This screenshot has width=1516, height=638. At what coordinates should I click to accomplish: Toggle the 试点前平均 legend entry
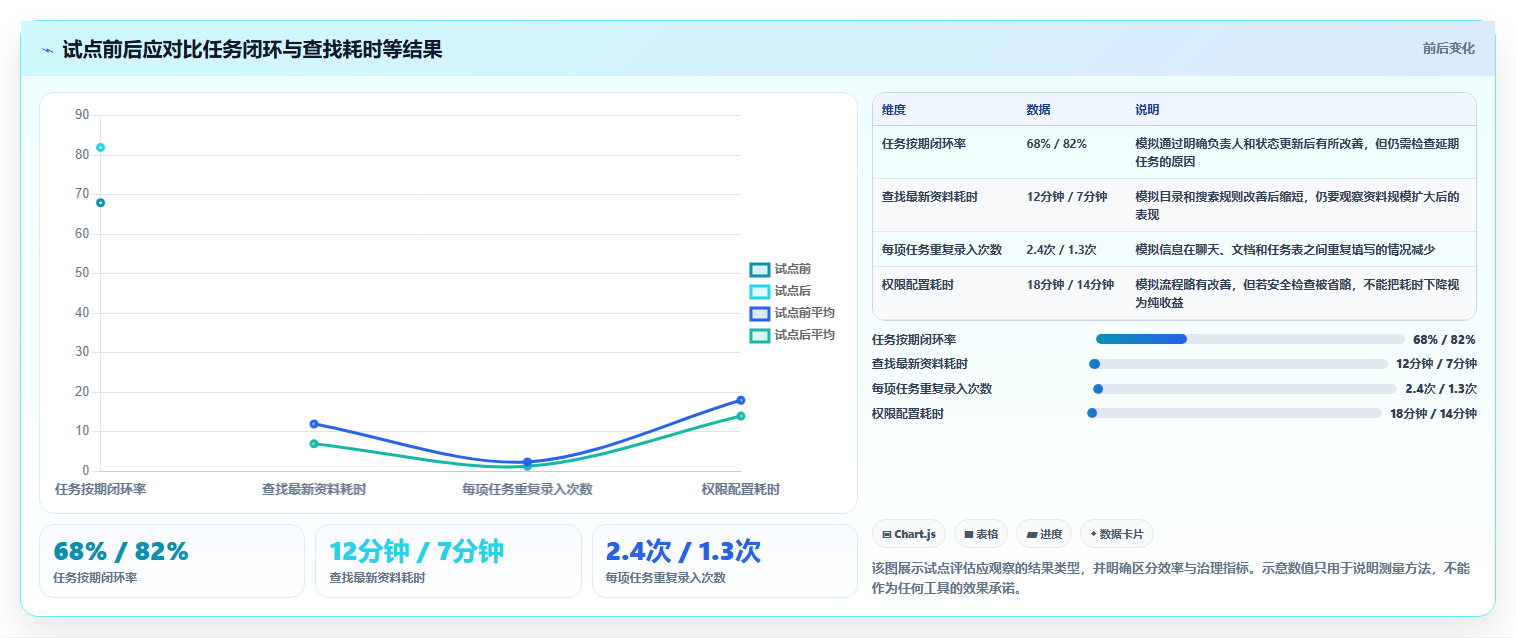[x=793, y=313]
